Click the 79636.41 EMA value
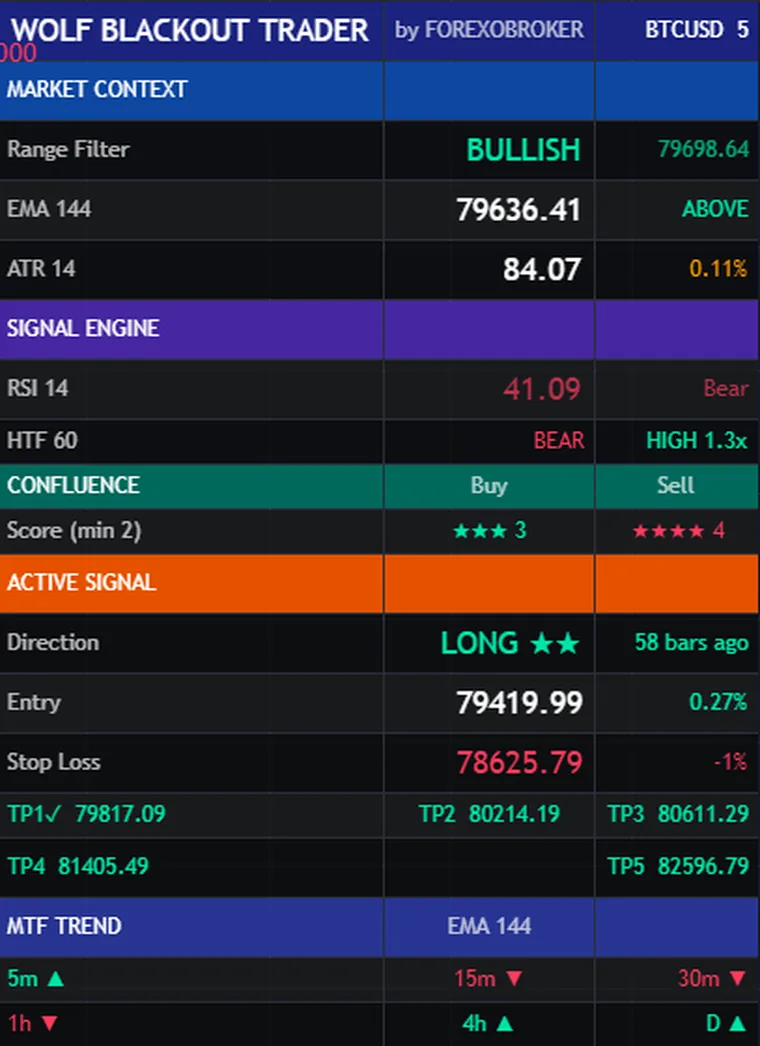Screen dimensions: 760x1046 pos(518,209)
